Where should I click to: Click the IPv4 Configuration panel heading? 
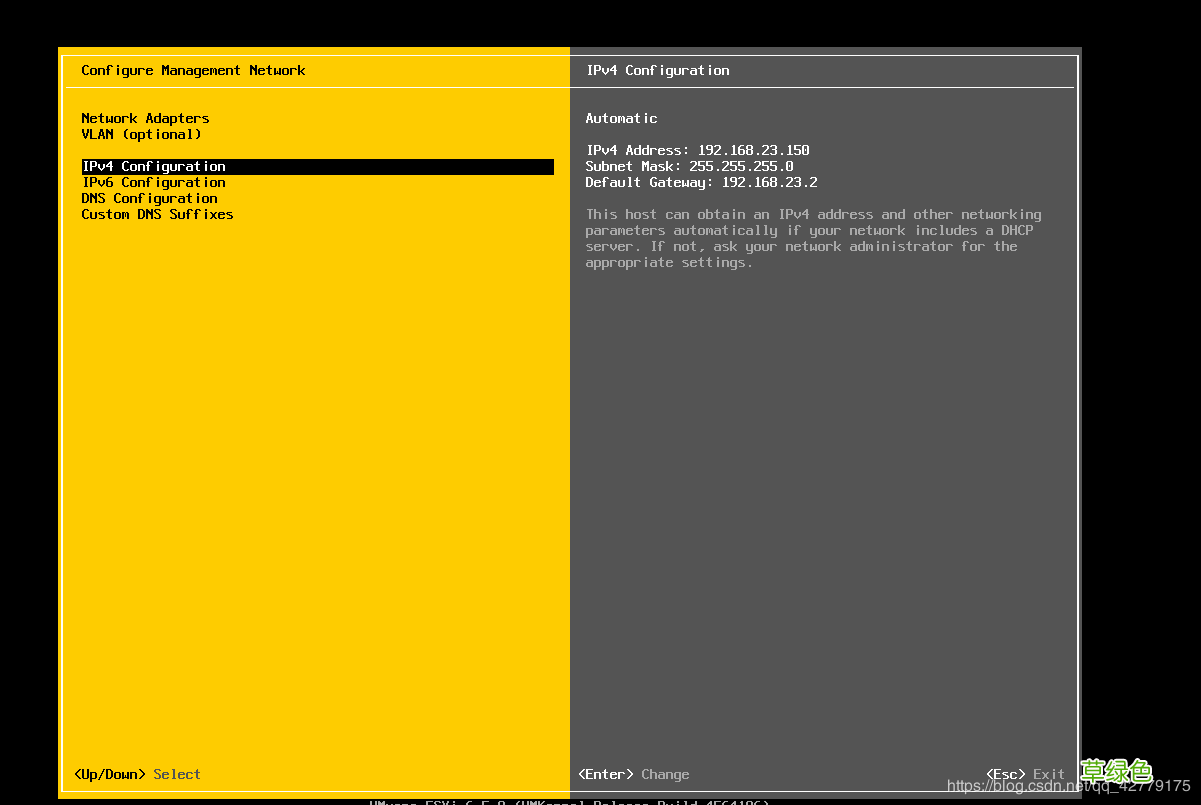[x=657, y=71]
